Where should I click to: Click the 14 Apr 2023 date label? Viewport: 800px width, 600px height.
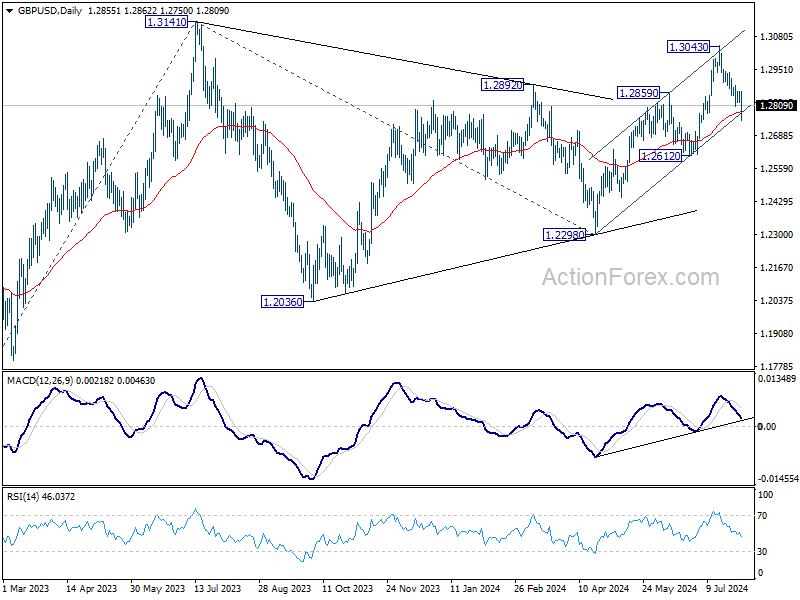(92, 589)
